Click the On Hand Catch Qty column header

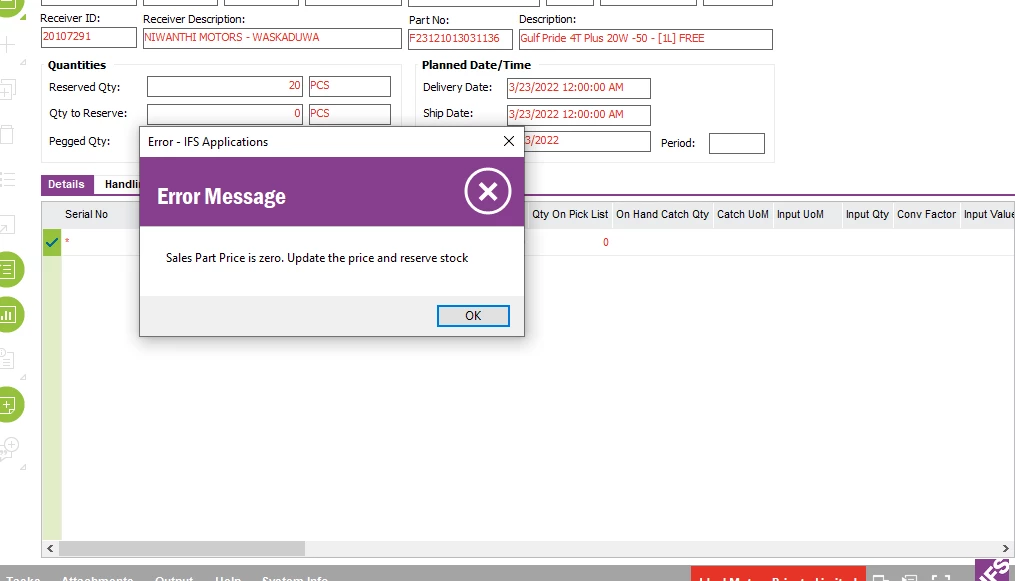[662, 214]
